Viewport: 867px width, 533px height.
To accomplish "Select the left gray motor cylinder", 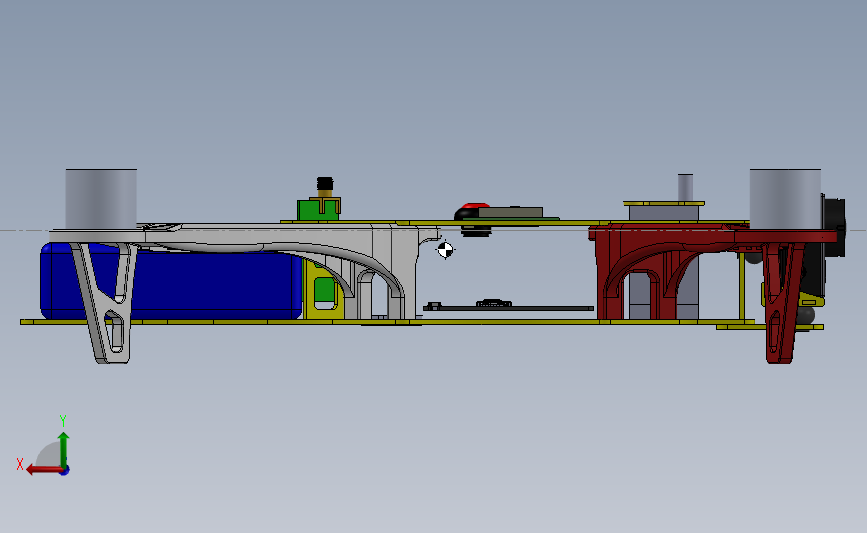I will tap(101, 198).
